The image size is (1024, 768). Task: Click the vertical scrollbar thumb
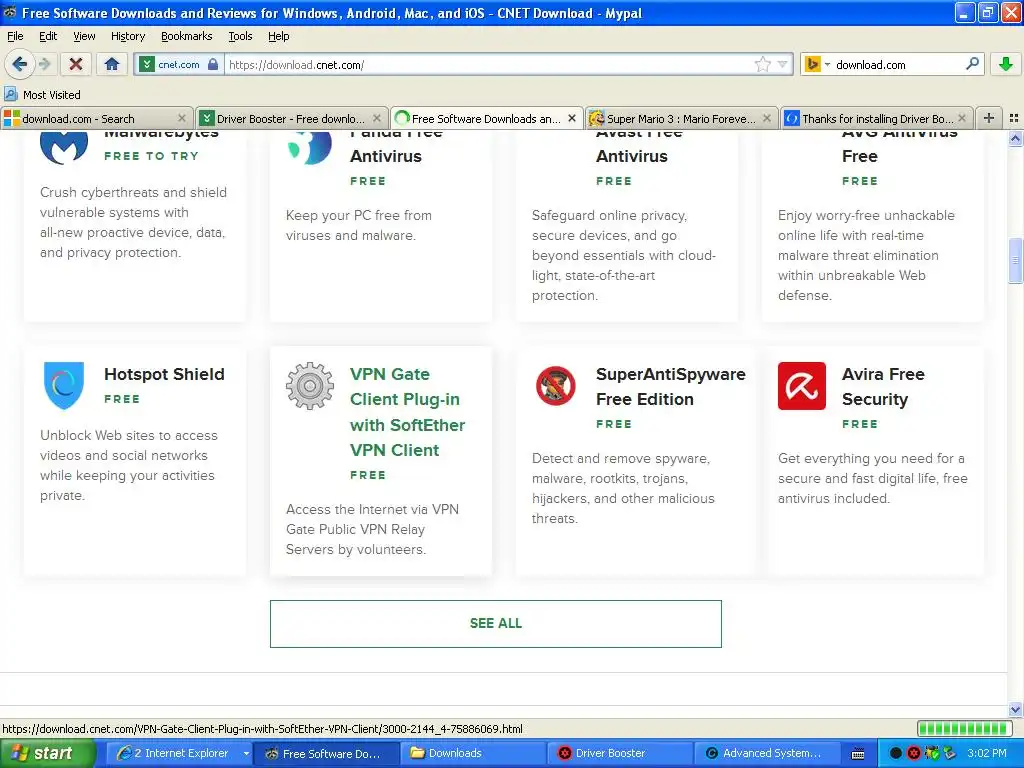pos(1015,261)
